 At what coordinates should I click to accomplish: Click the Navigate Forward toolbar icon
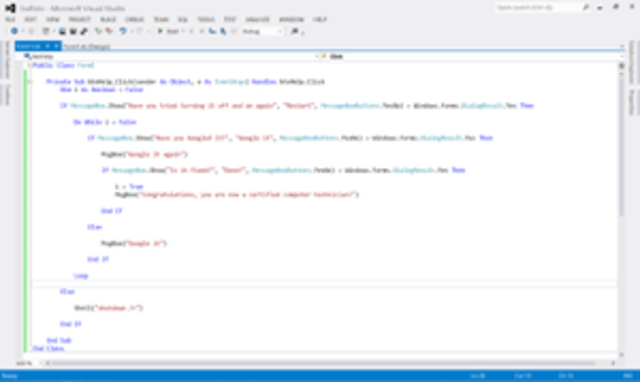click(x=31, y=31)
